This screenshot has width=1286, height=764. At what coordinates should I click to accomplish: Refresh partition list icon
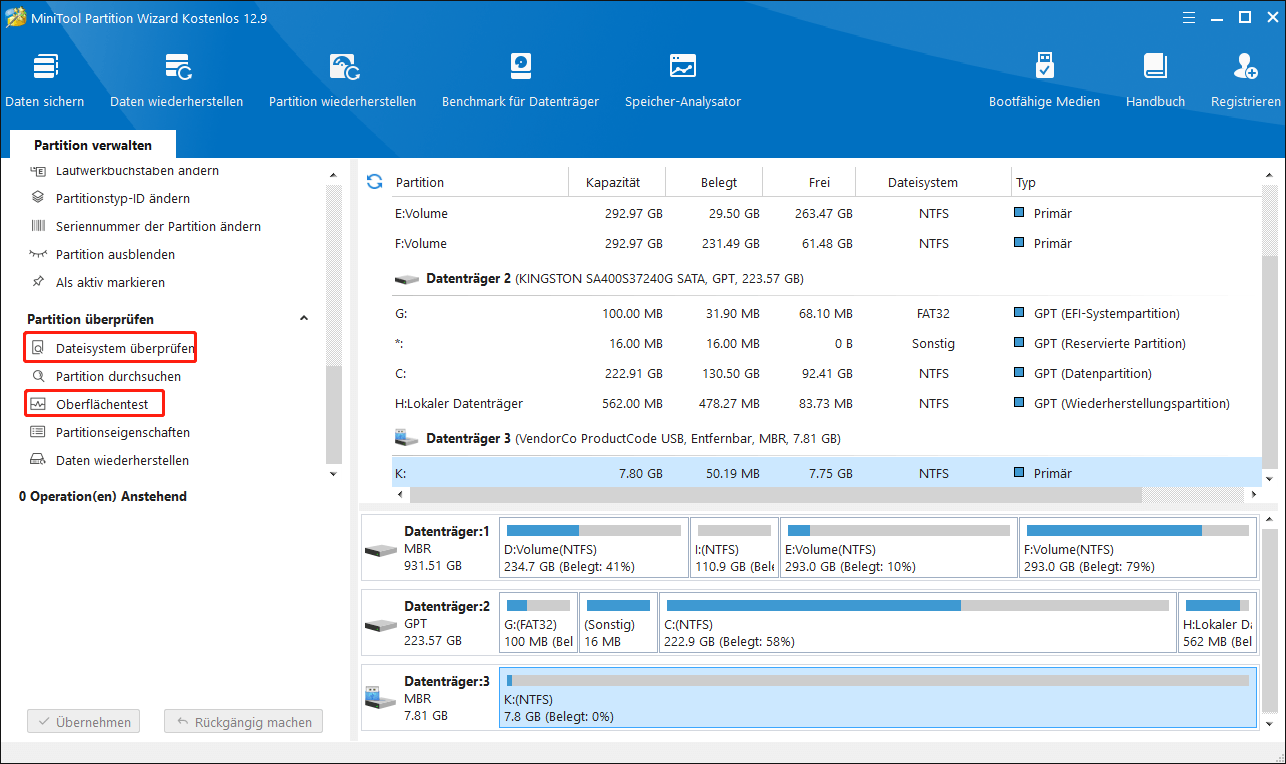pos(375,181)
